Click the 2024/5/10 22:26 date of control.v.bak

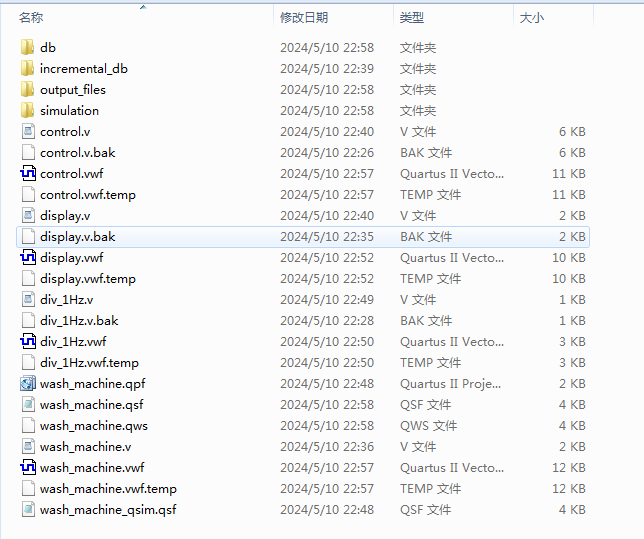coord(327,153)
